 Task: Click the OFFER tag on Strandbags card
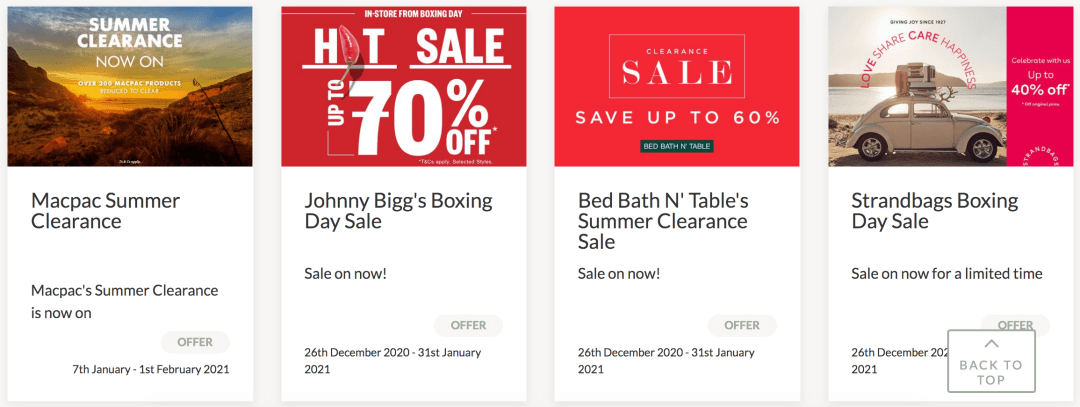click(1015, 325)
